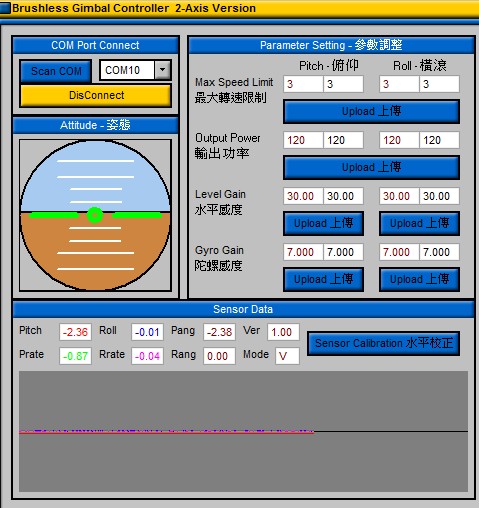
Task: Open the COM10 port dropdown arrow
Action: [x=163, y=70]
